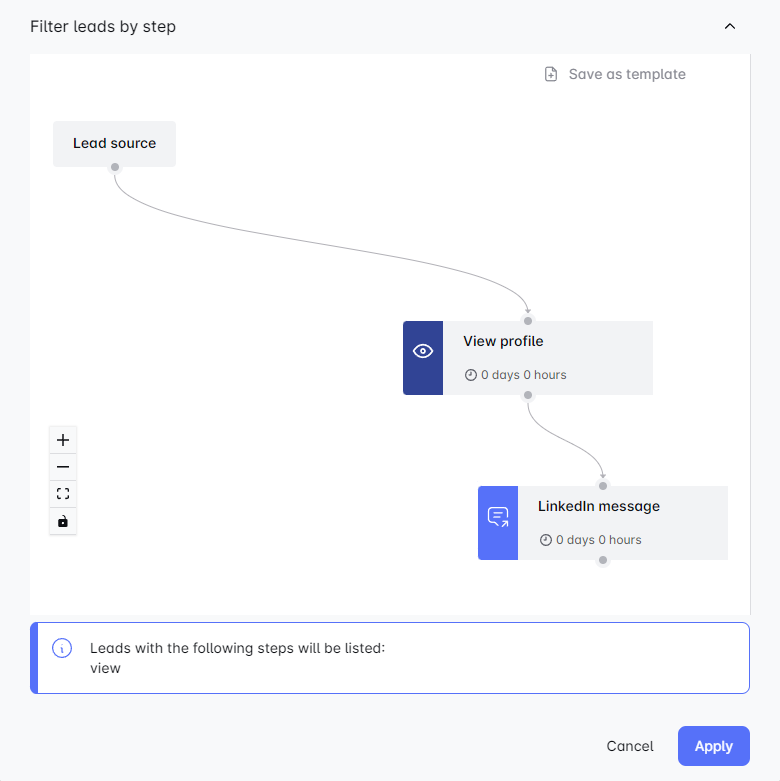
Task: Select the View profile step title
Action: 503,341
